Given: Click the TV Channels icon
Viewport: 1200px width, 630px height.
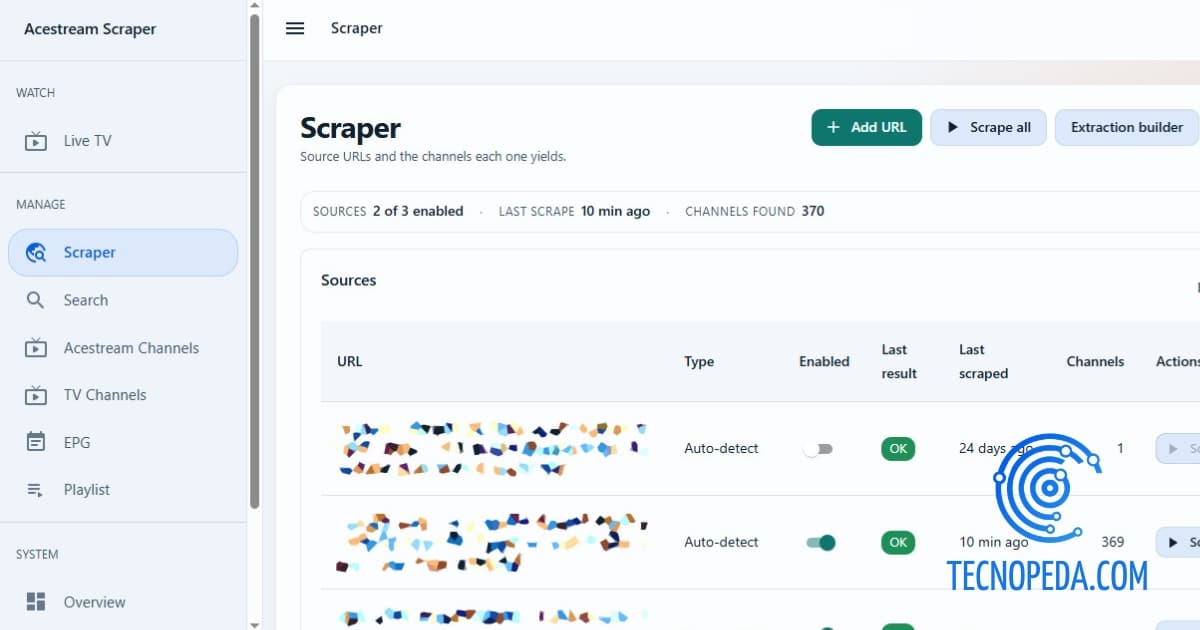Looking at the screenshot, I should tap(36, 395).
